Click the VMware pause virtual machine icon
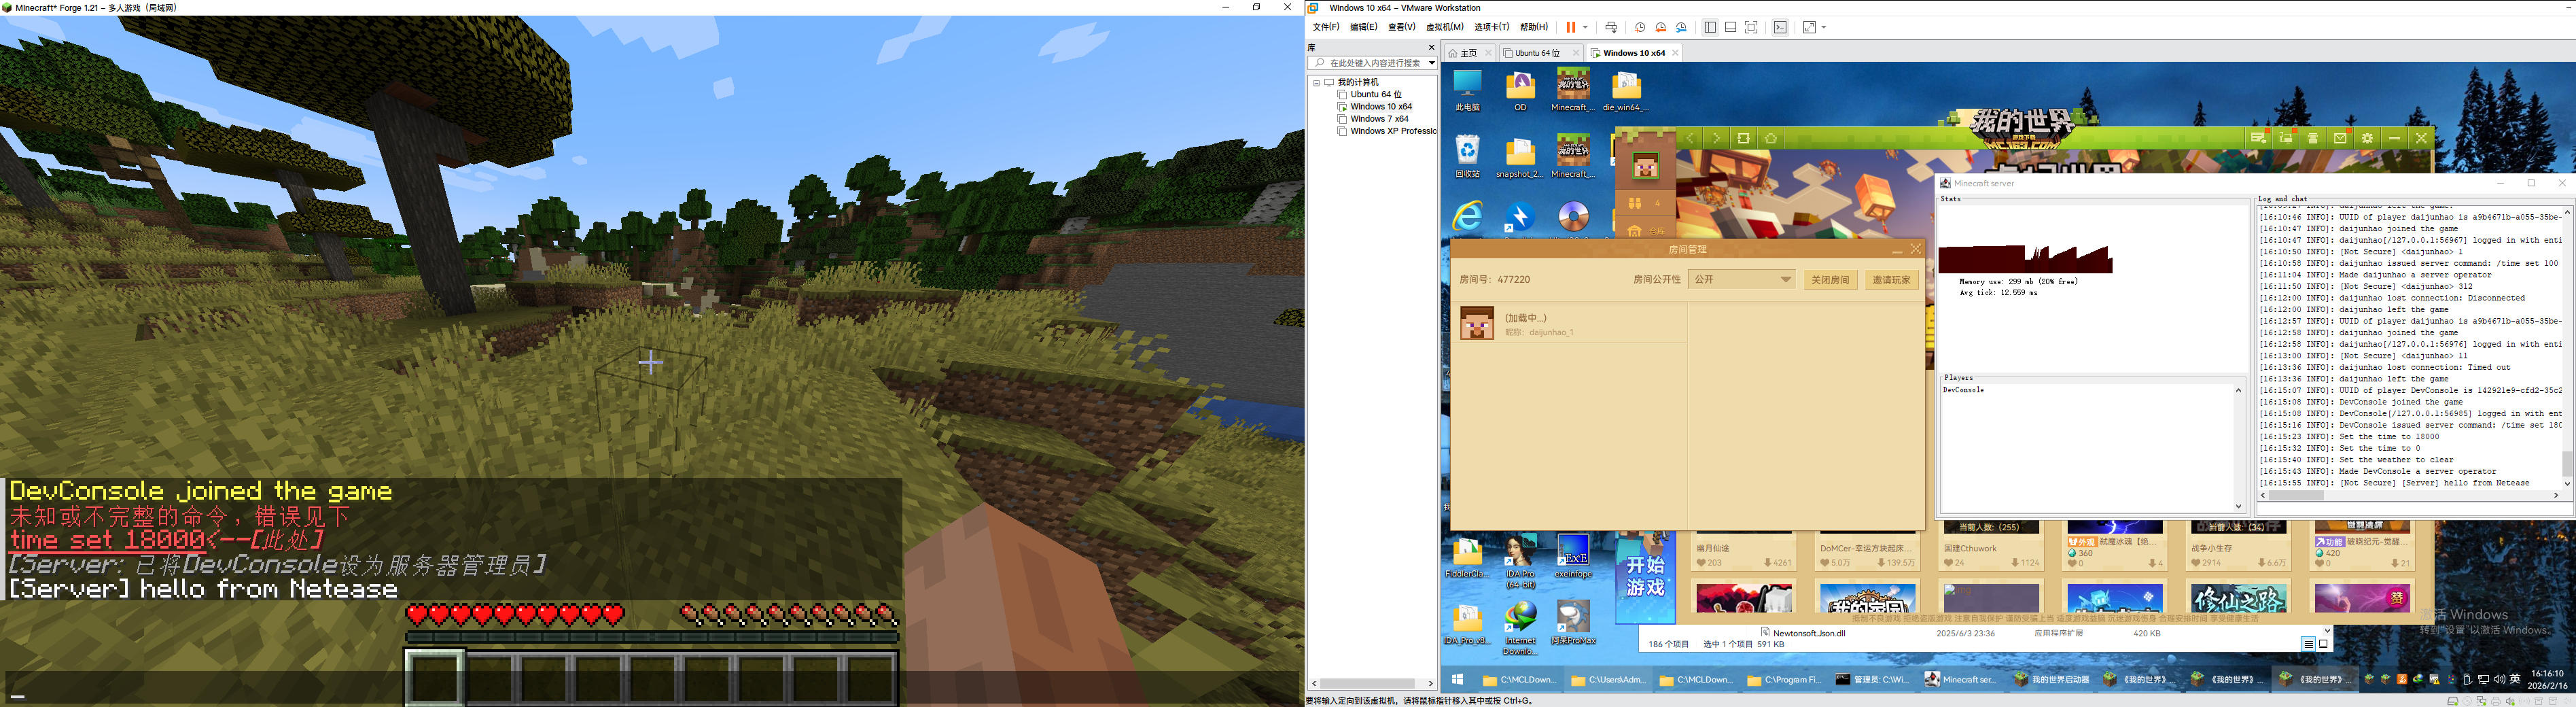The height and width of the screenshot is (707, 2576). click(x=1570, y=27)
